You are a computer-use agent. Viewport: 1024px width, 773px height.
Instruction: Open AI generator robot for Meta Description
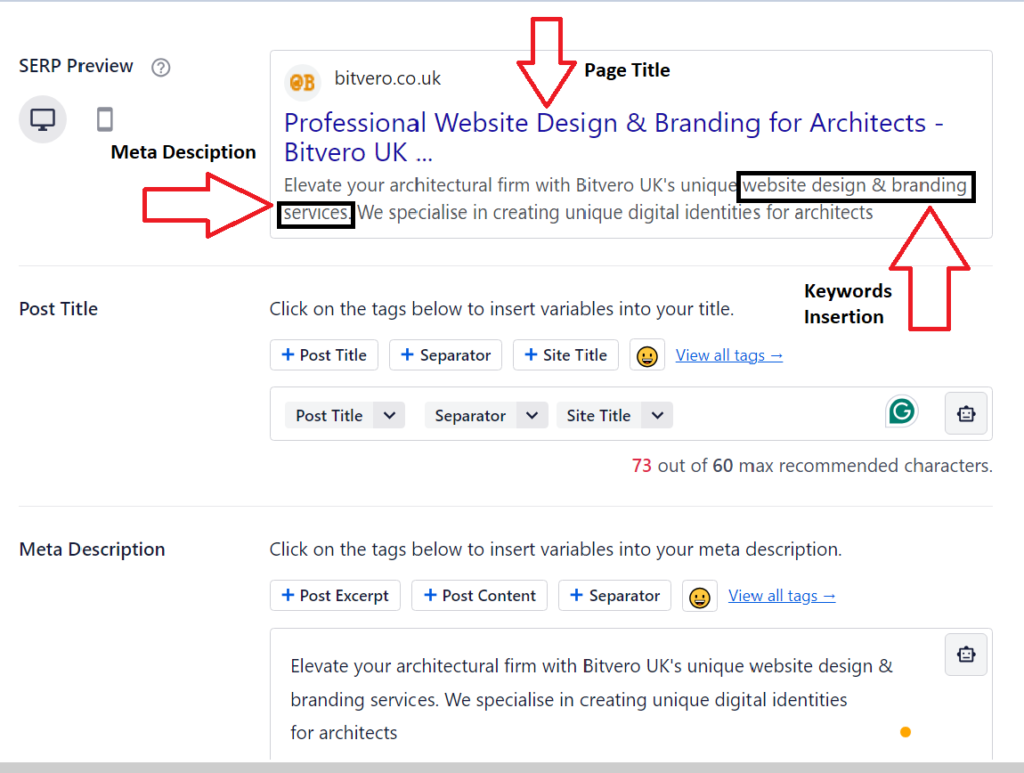coord(966,654)
